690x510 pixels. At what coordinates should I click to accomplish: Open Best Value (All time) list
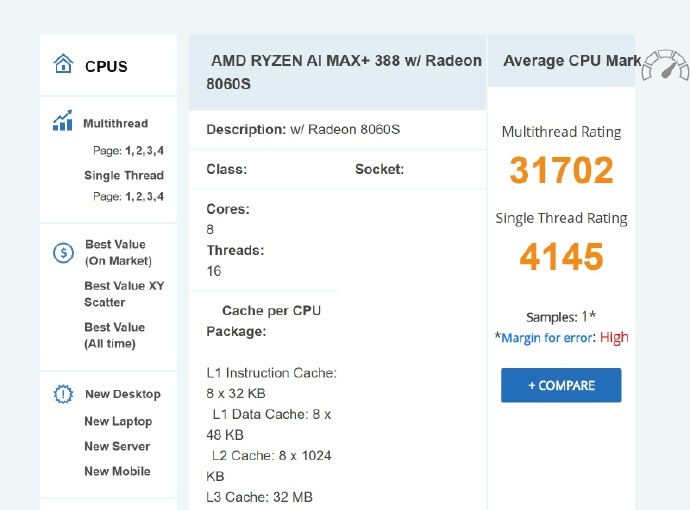pyautogui.click(x=115, y=336)
